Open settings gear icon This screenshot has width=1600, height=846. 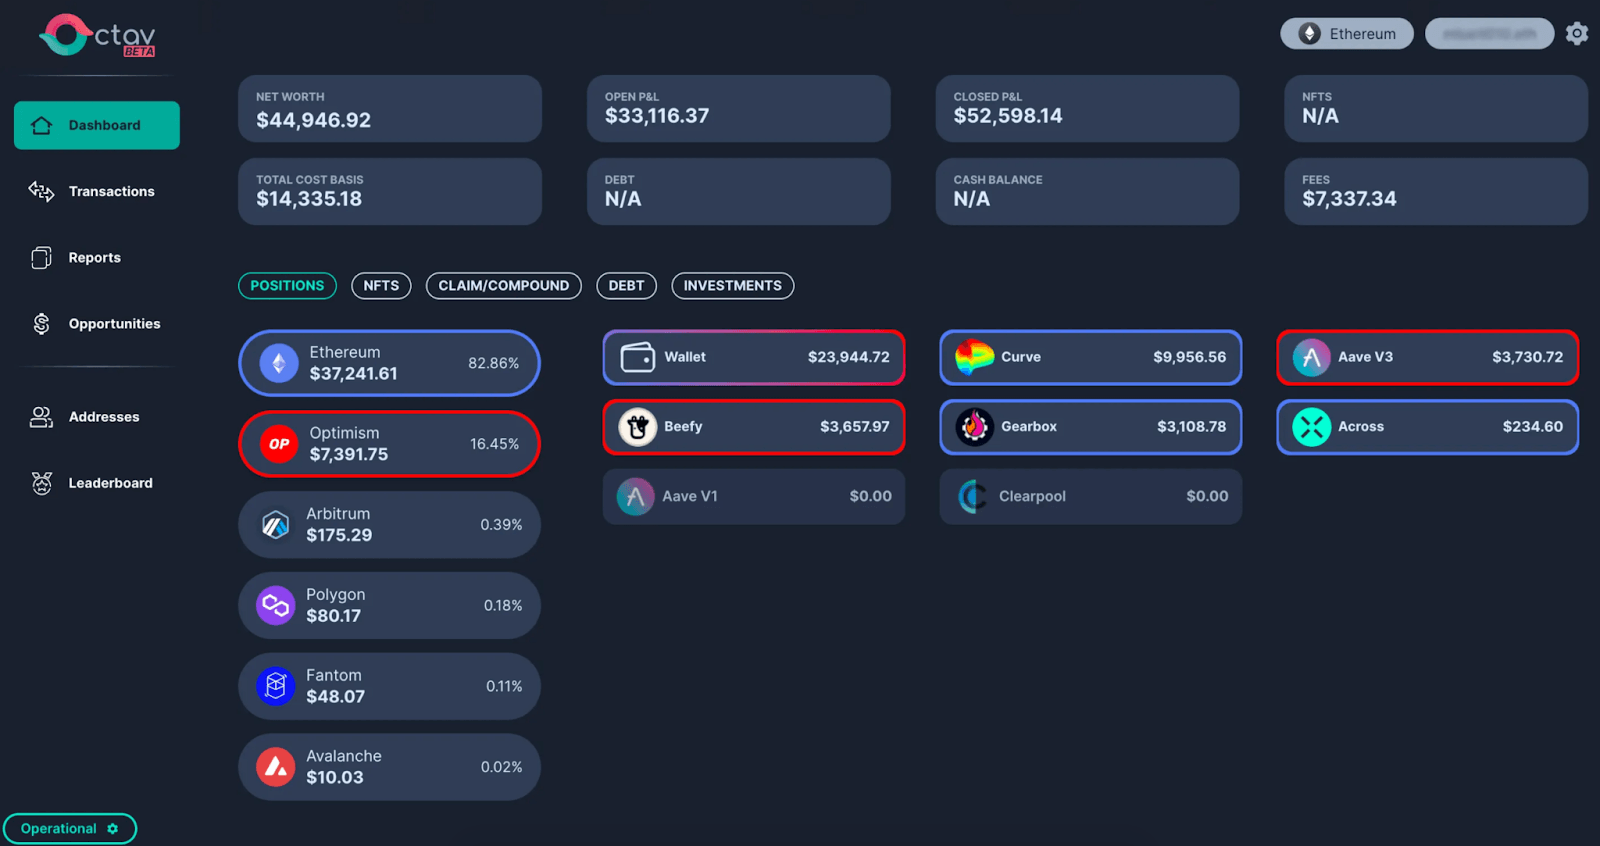click(1577, 34)
